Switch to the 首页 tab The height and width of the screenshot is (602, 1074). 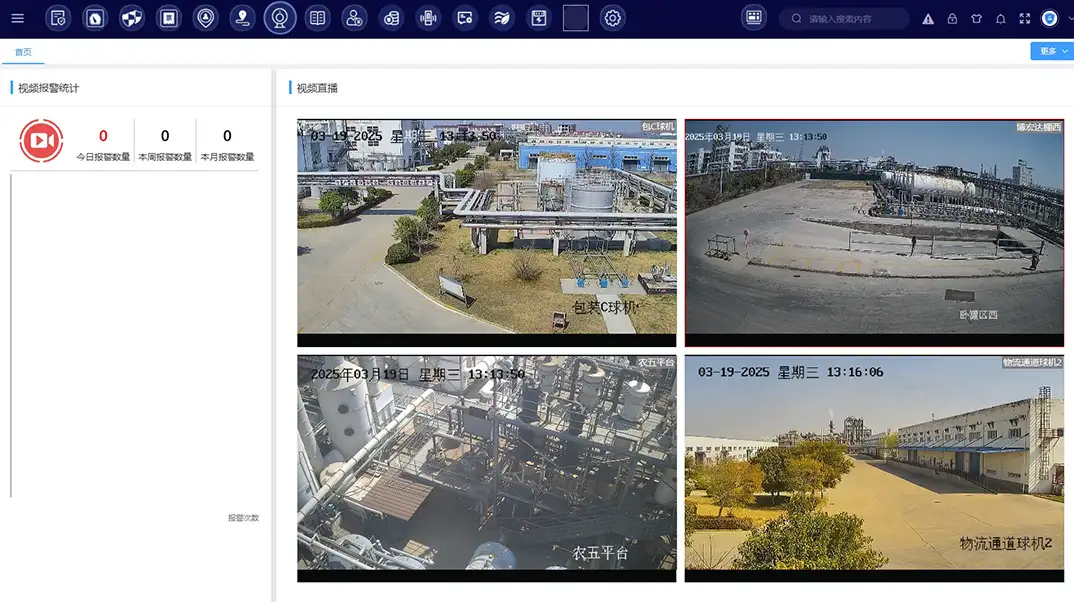pyautogui.click(x=23, y=52)
